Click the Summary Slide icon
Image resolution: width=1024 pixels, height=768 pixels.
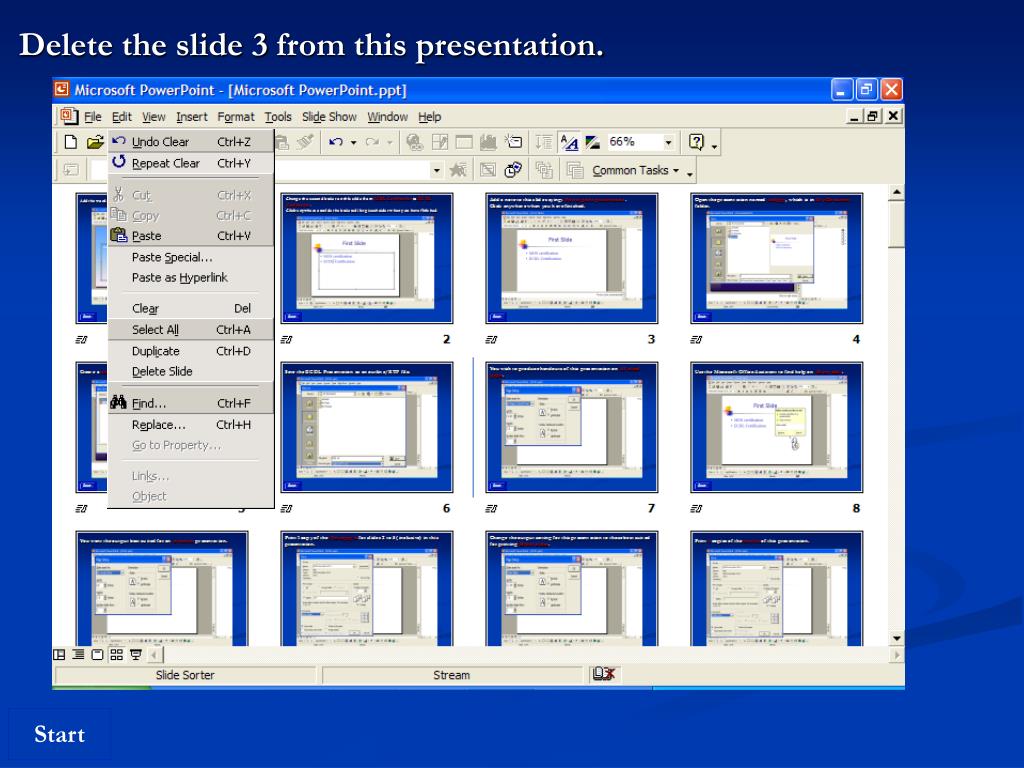click(x=544, y=170)
